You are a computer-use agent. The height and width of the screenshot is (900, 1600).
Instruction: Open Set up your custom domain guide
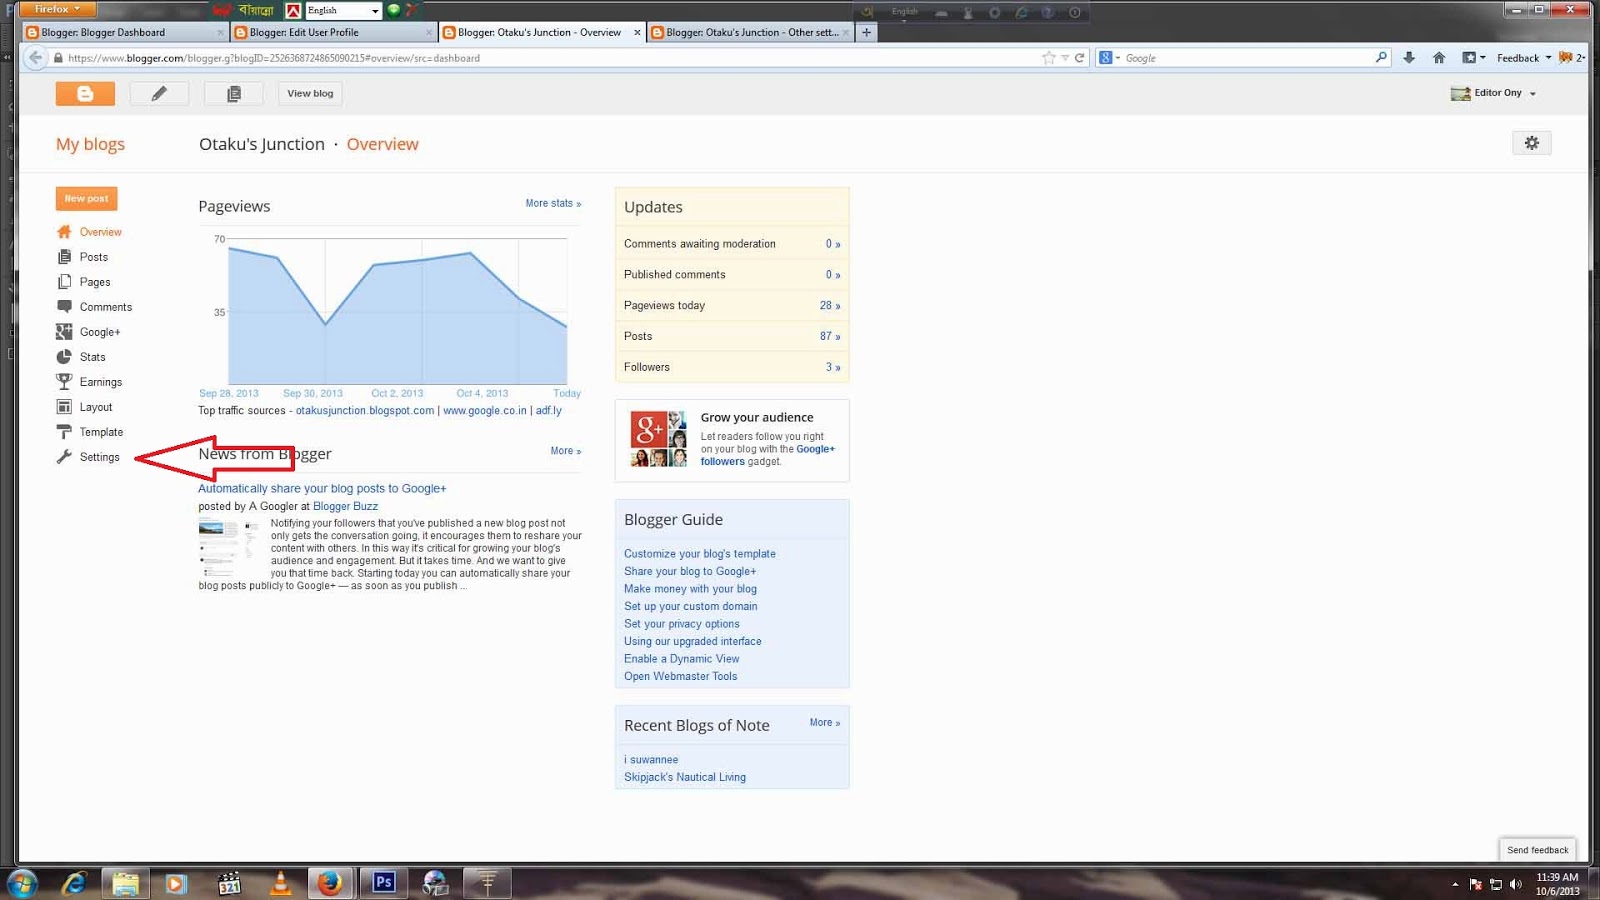691,606
